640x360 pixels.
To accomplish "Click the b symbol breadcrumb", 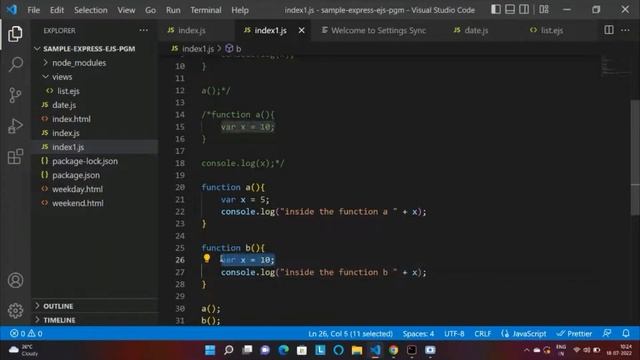I will (233, 49).
